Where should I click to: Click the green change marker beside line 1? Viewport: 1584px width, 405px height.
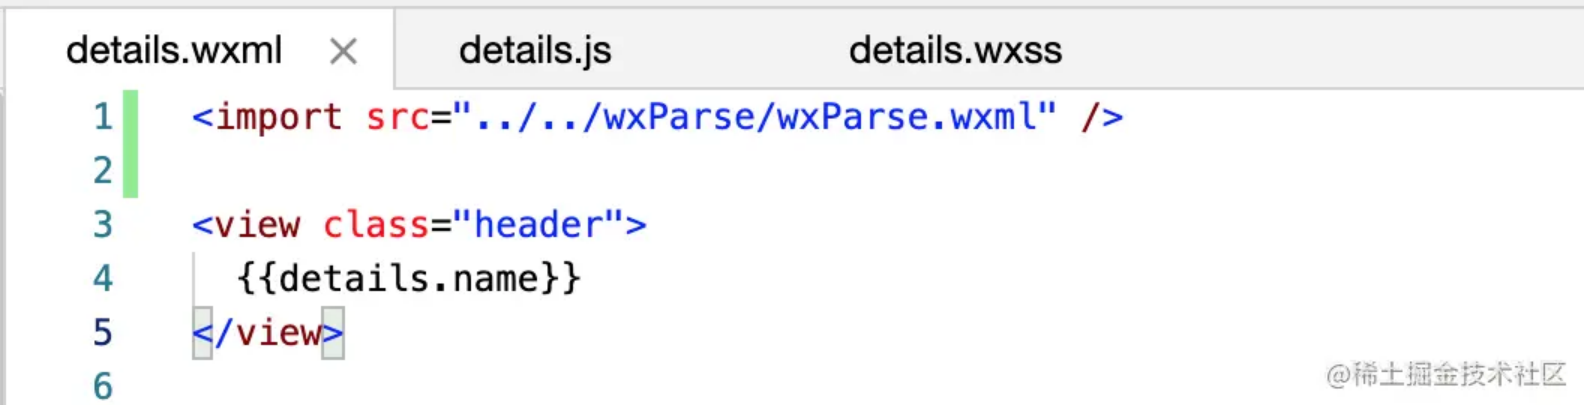[130, 117]
